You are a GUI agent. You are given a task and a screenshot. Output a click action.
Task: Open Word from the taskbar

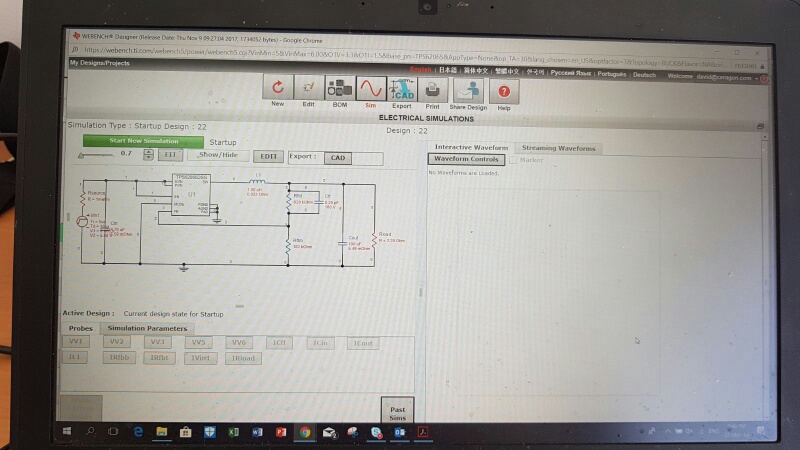point(257,432)
